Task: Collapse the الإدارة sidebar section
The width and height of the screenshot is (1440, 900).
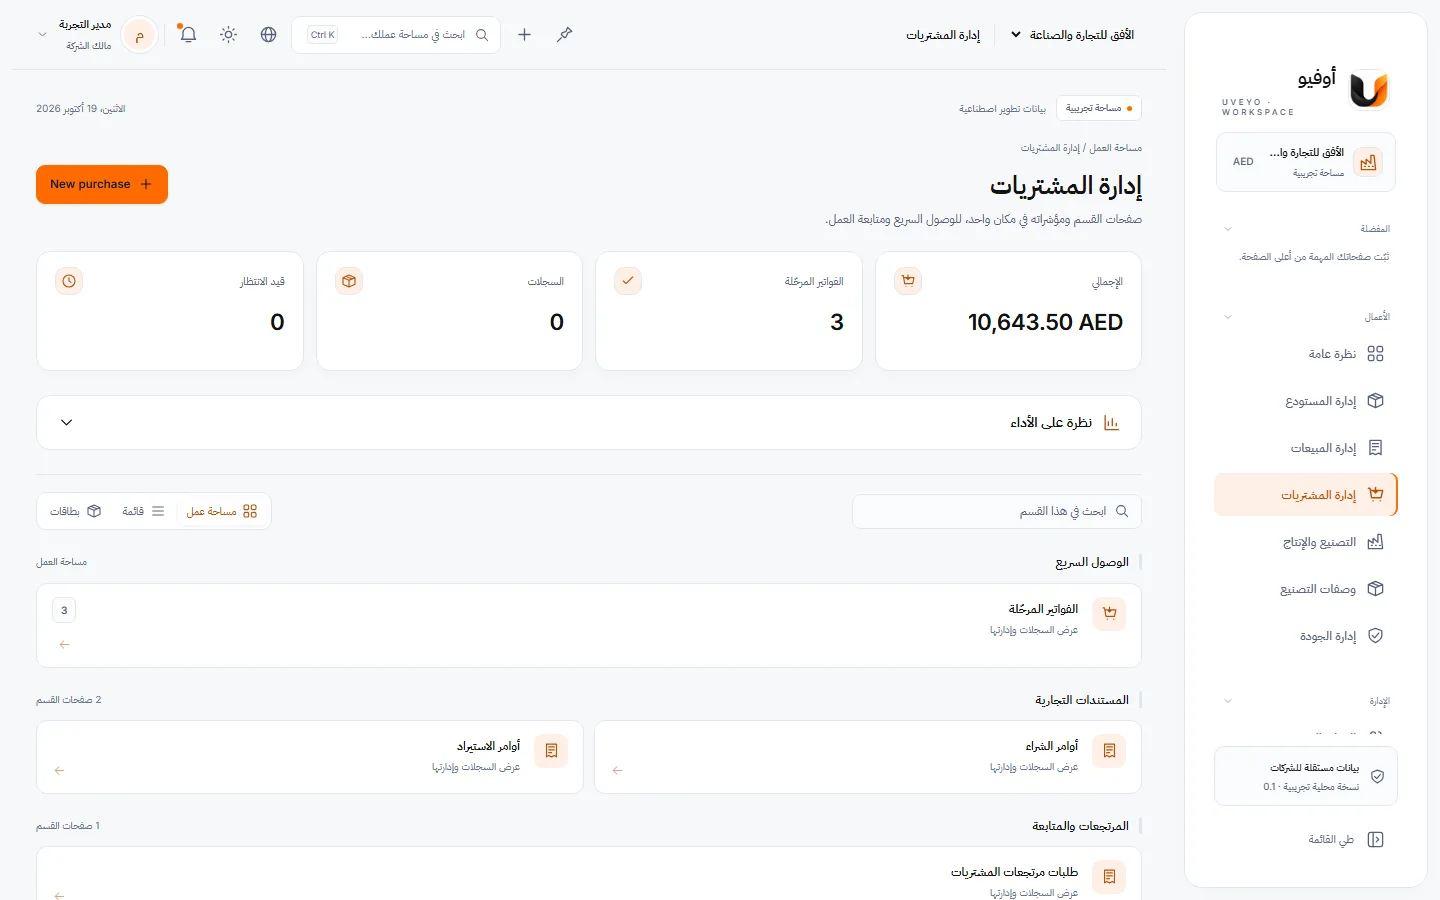Action: pos(1228,701)
